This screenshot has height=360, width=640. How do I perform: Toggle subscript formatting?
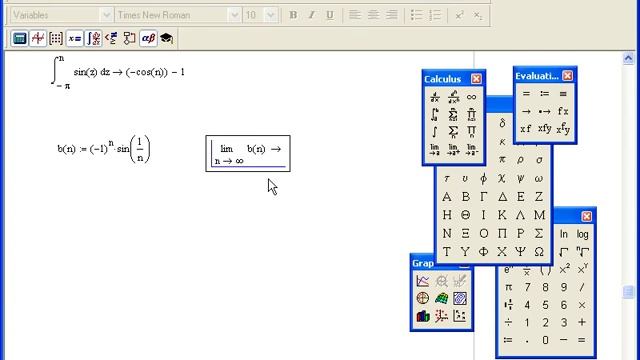(478, 15)
